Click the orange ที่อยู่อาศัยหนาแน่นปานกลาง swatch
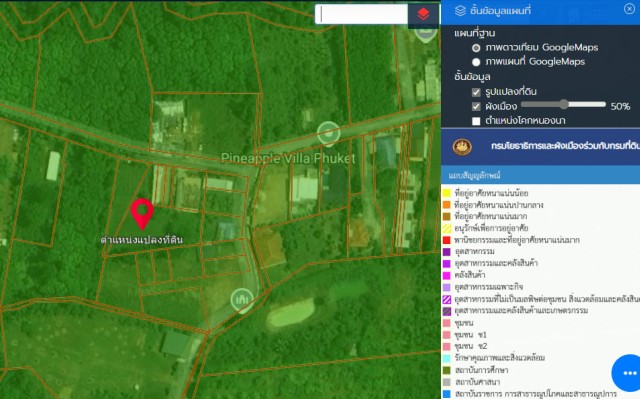This screenshot has height=399, width=640. point(447,205)
